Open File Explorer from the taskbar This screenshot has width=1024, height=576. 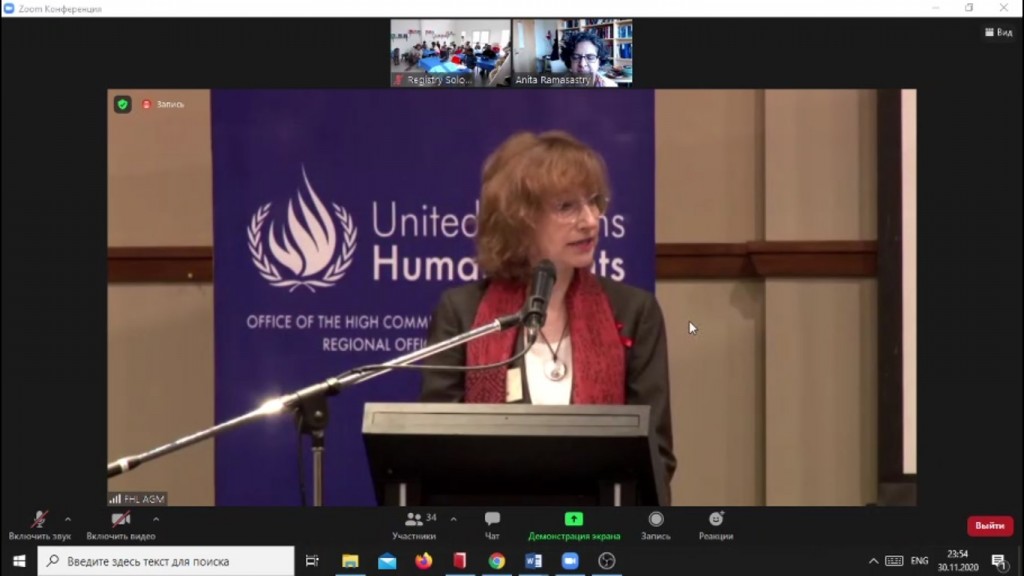350,561
